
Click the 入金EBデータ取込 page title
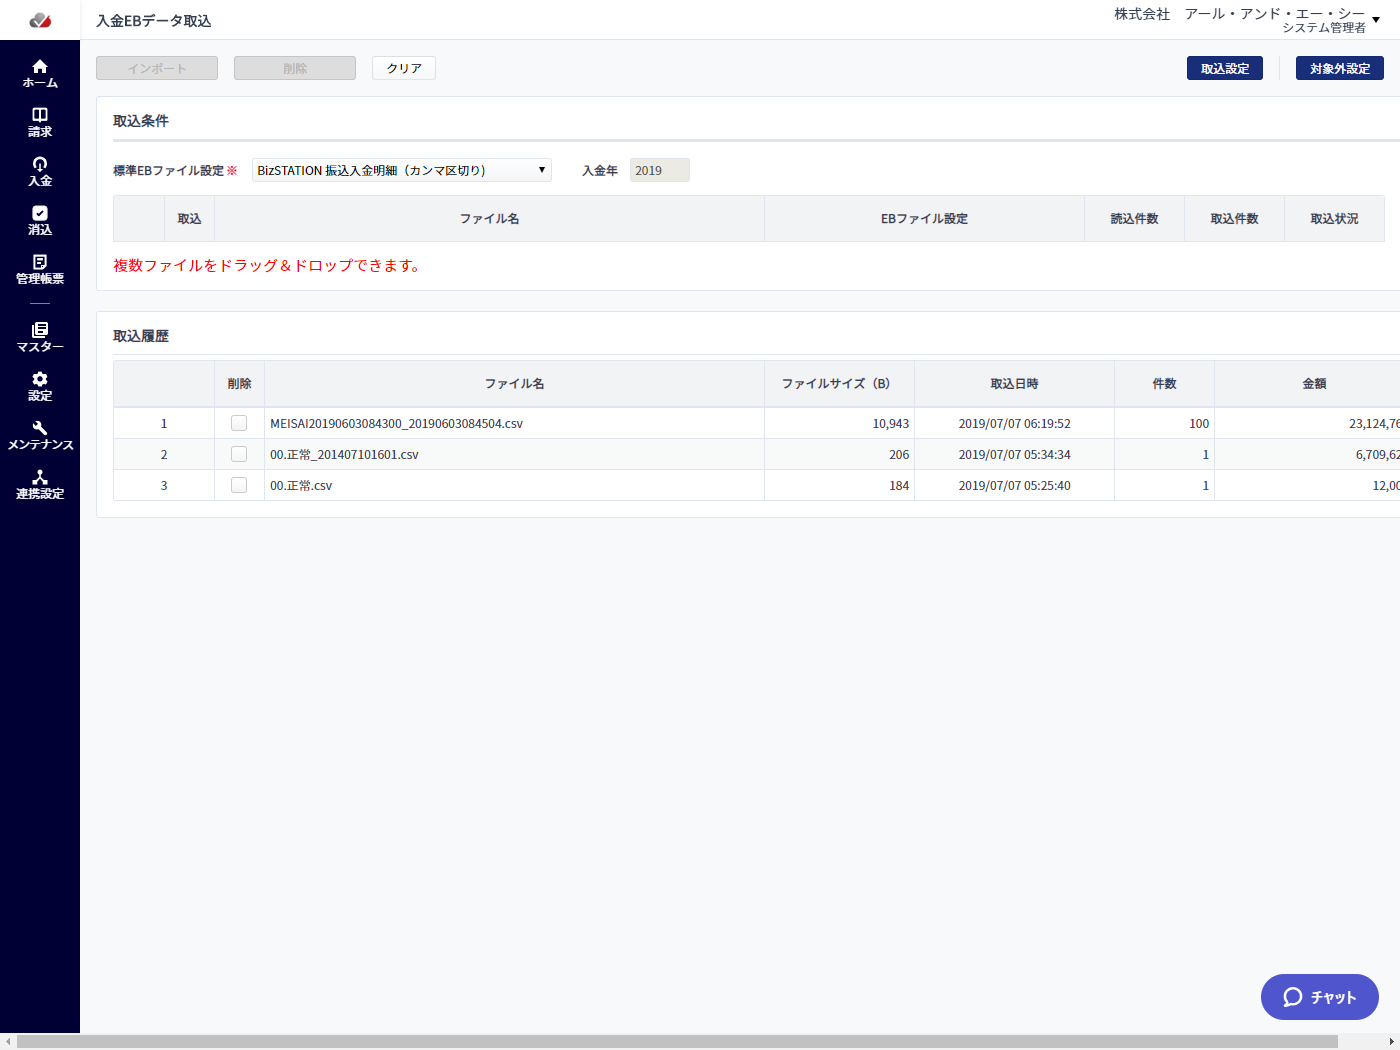(154, 20)
